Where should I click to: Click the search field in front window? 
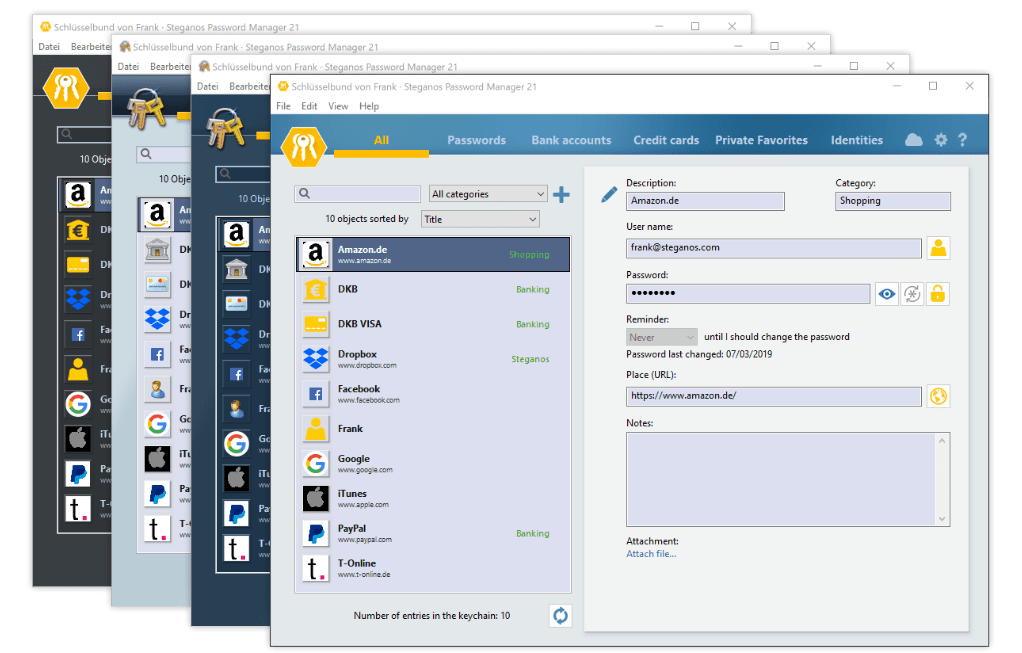(358, 194)
